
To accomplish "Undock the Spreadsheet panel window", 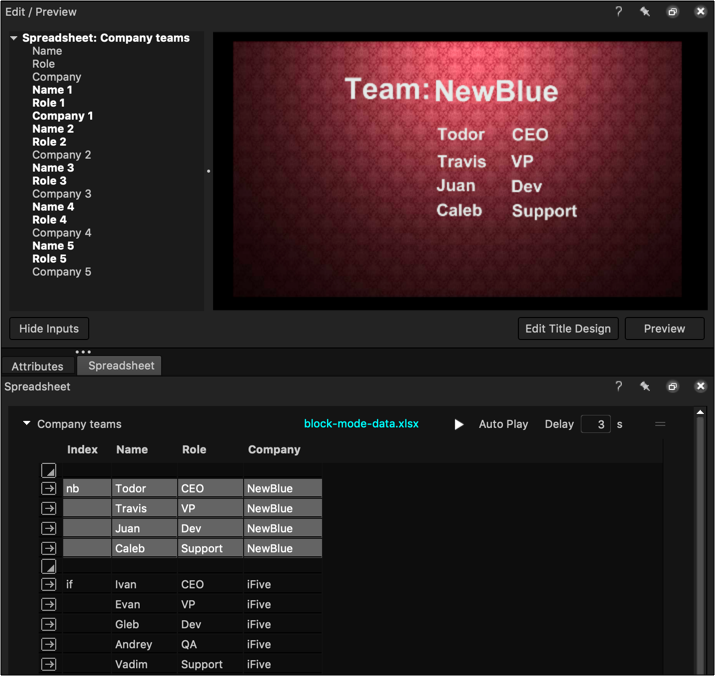I will 672,387.
